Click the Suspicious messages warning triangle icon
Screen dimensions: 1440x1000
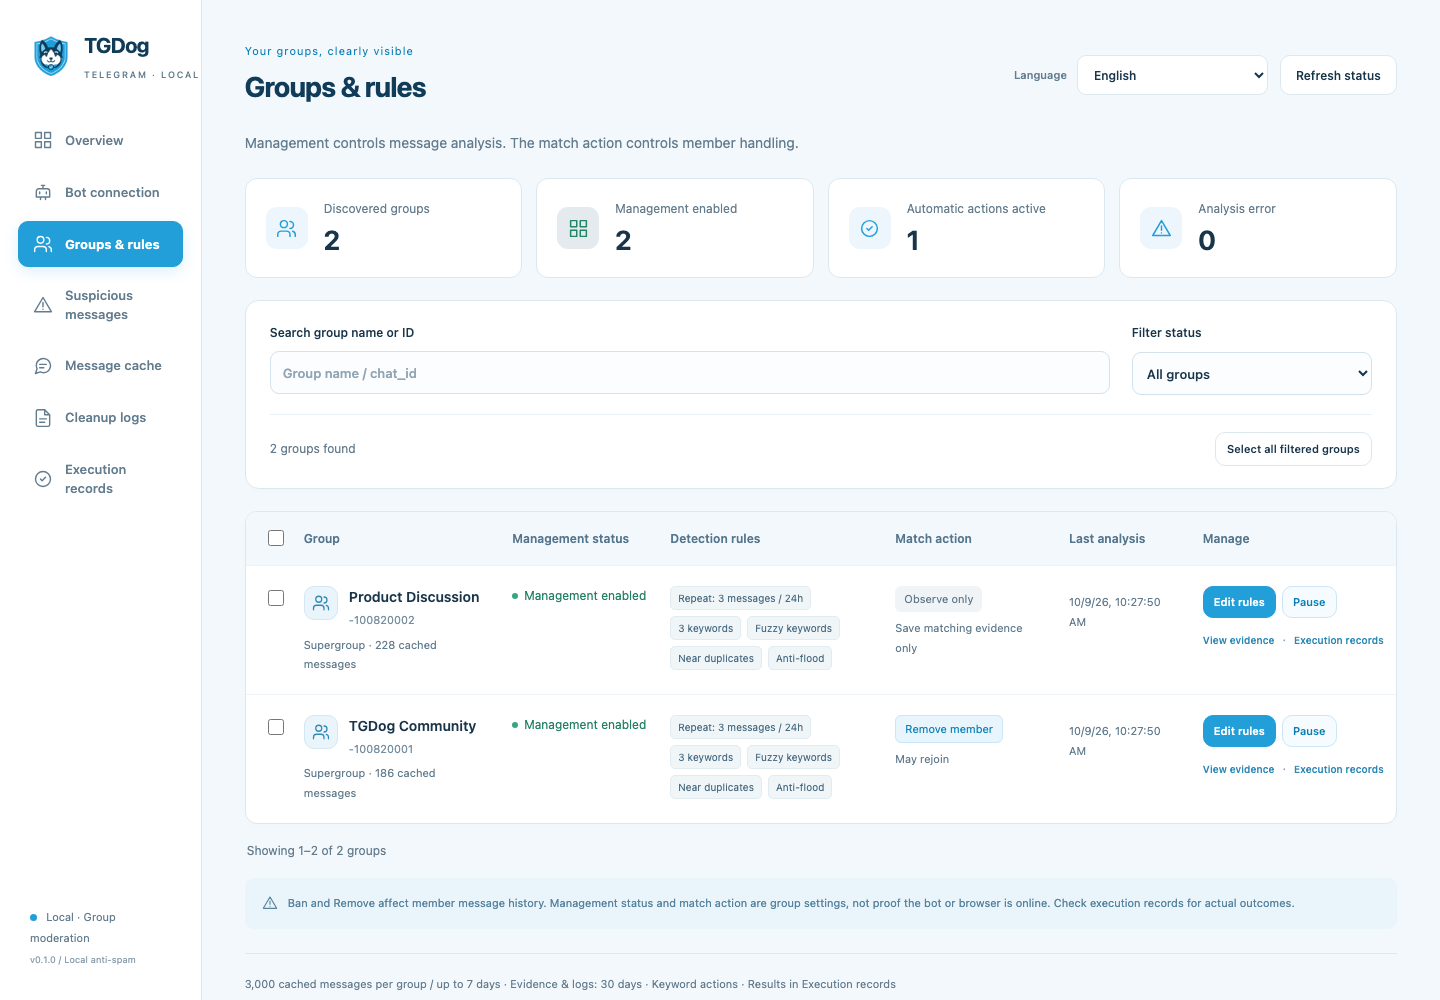(43, 305)
